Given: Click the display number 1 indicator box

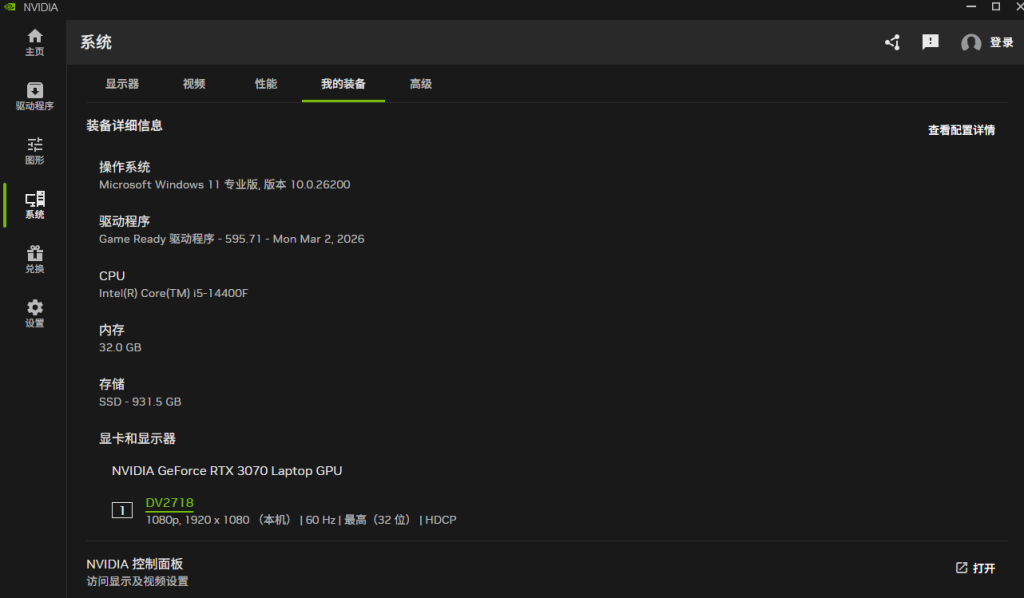Looking at the screenshot, I should 121,510.
